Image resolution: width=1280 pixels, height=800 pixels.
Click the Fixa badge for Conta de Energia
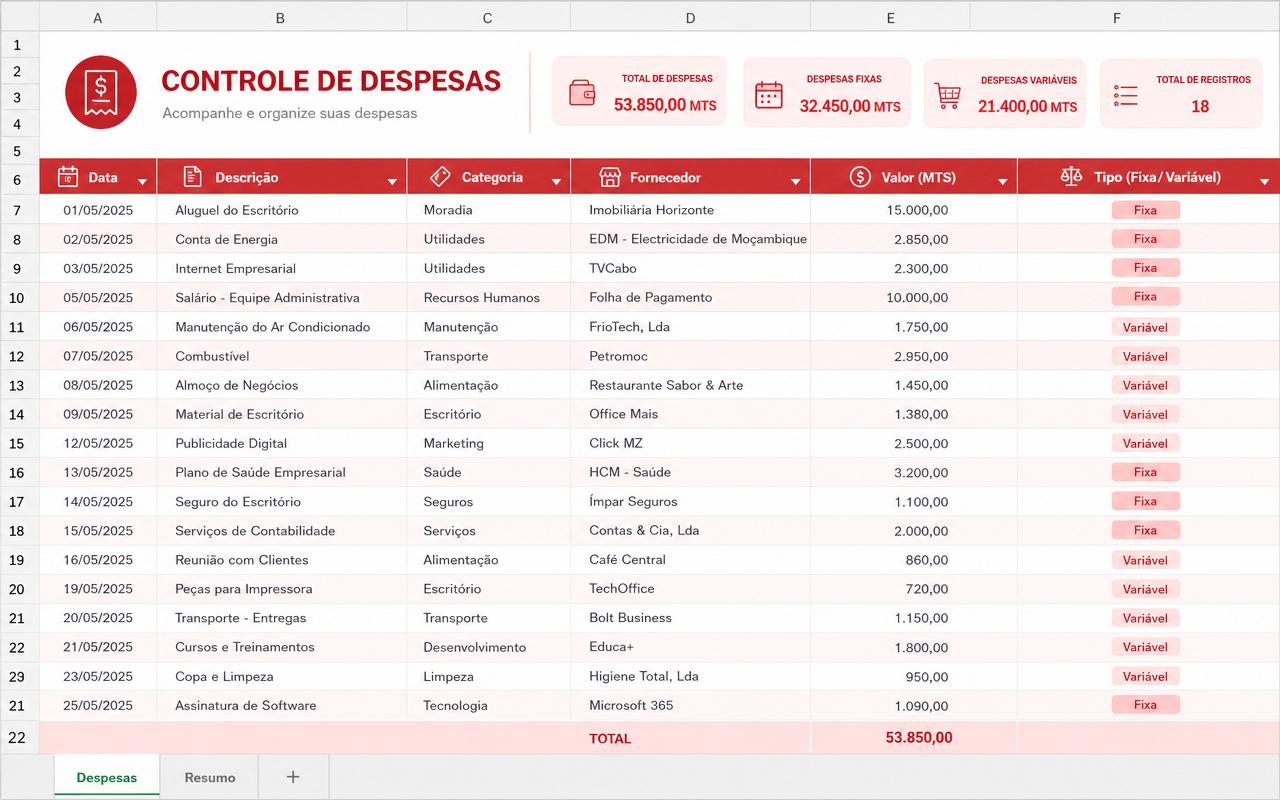[1146, 239]
